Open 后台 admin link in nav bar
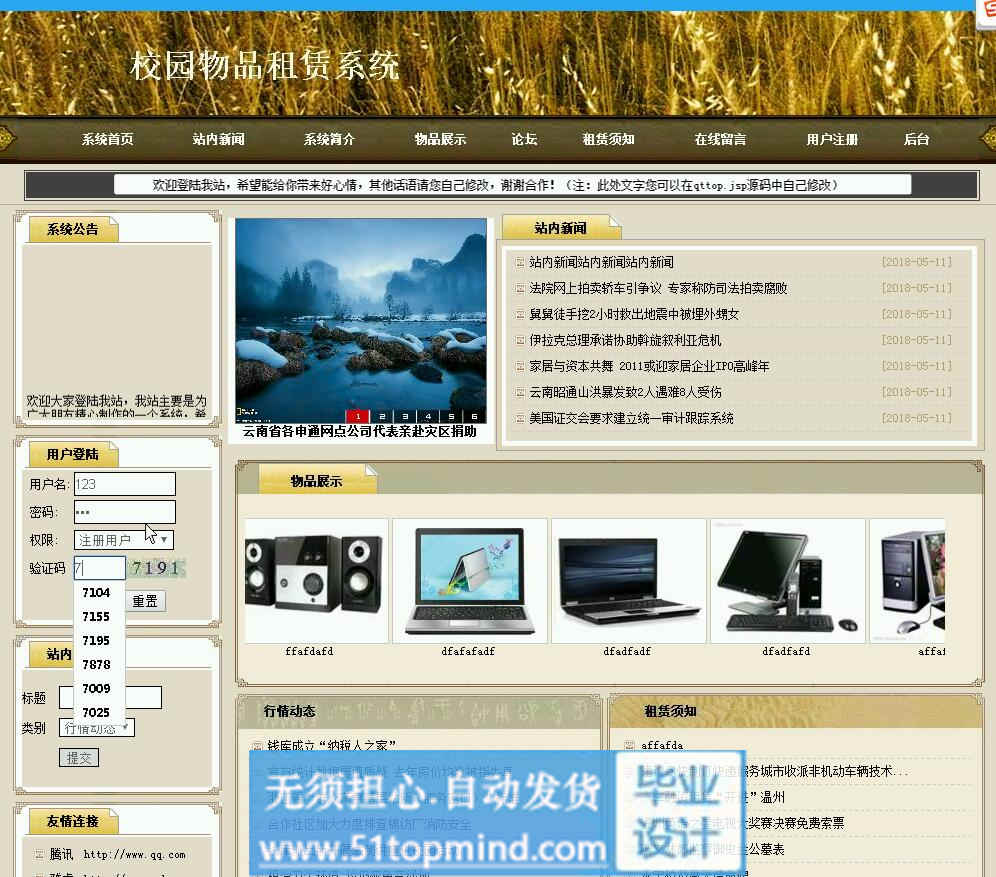This screenshot has width=996, height=877. point(917,139)
